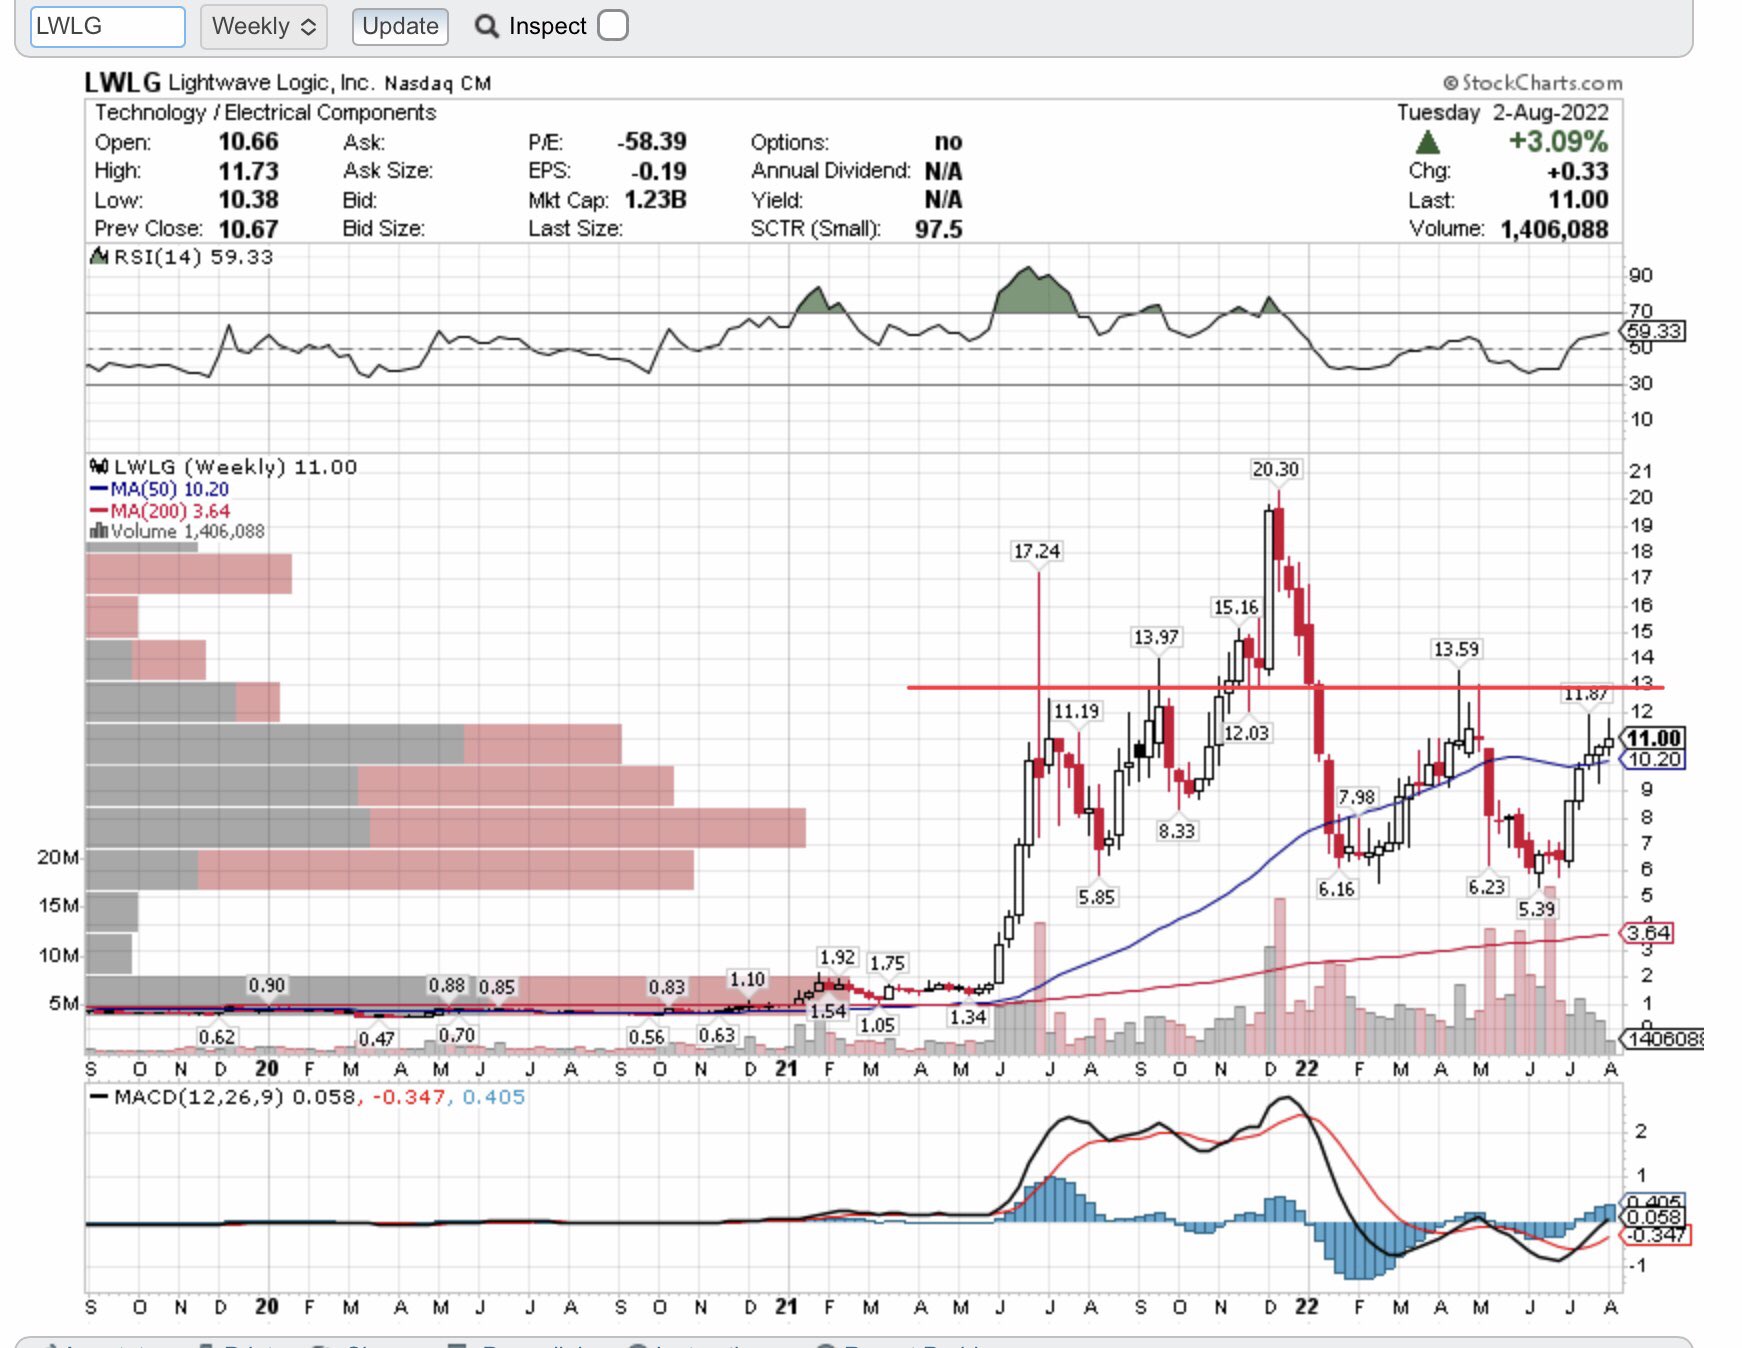Screen dimensions: 1742x1348
Task: Click the green up-triangle change icon
Action: point(1428,142)
